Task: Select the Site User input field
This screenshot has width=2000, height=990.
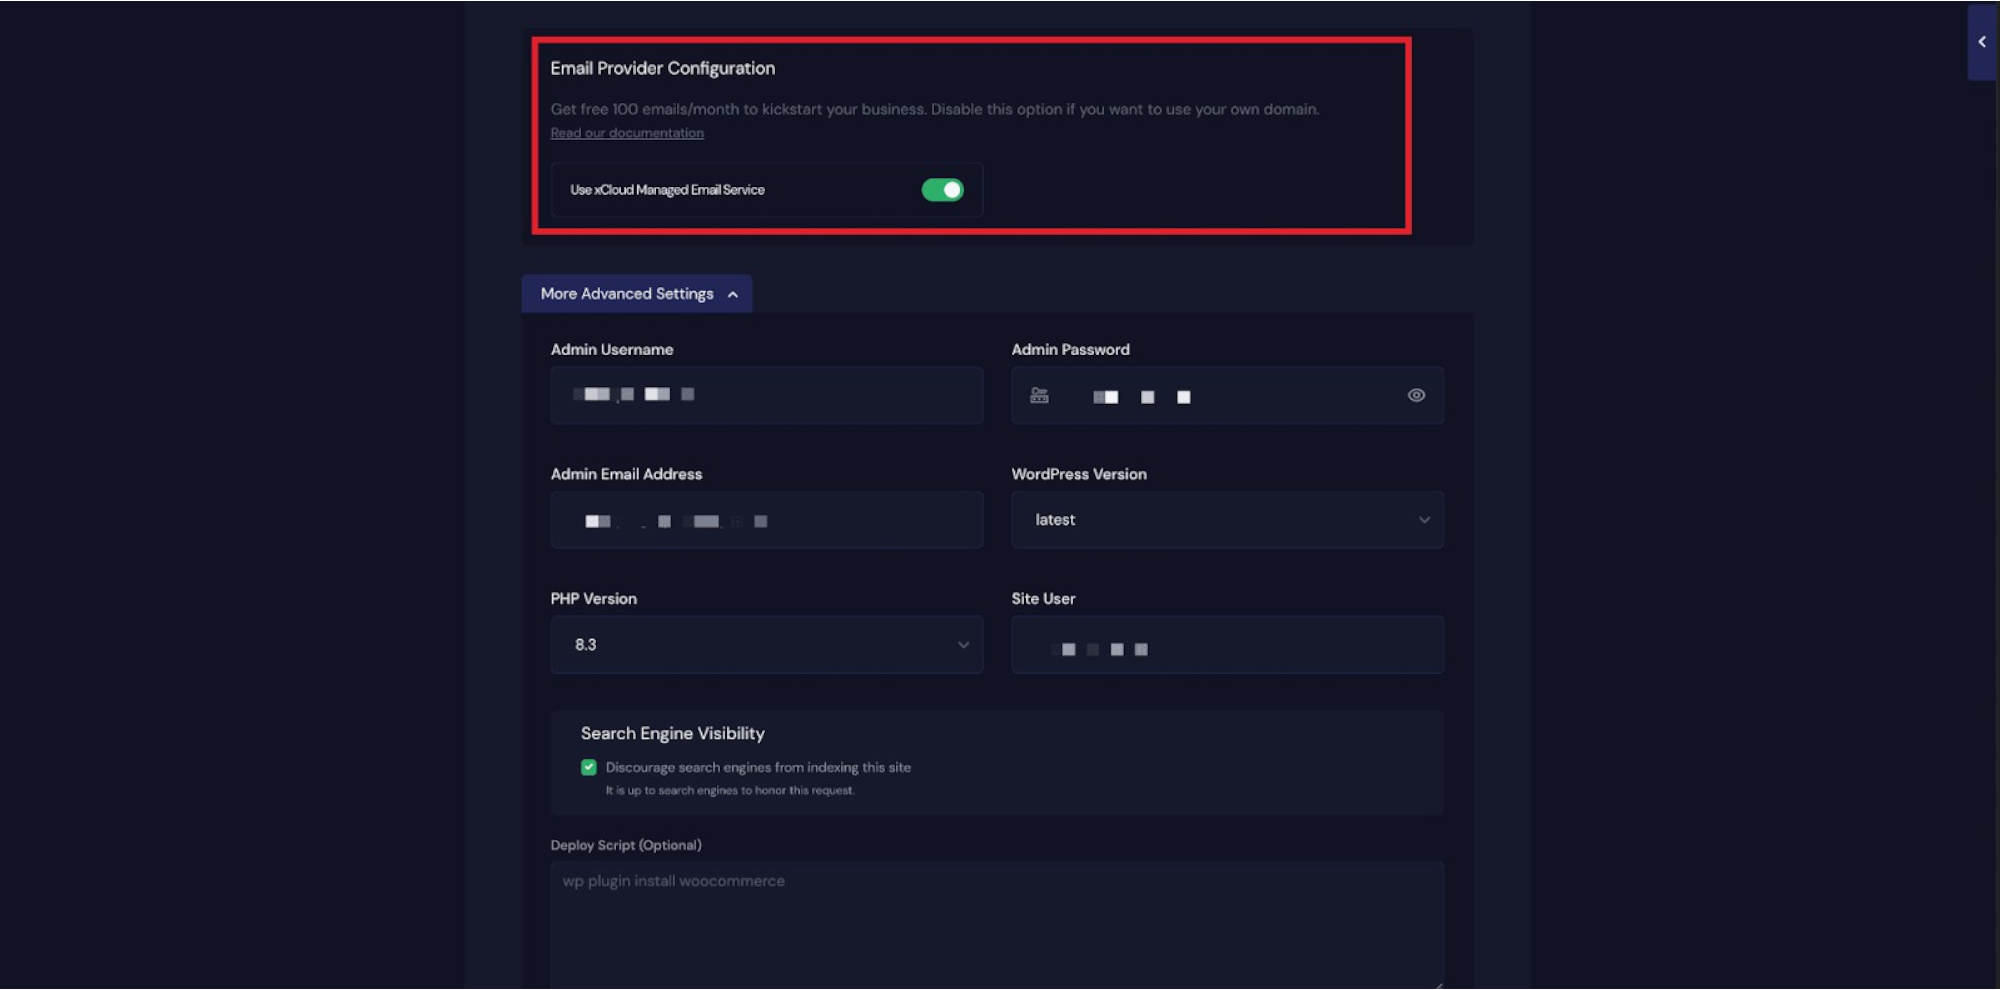Action: click(1226, 645)
